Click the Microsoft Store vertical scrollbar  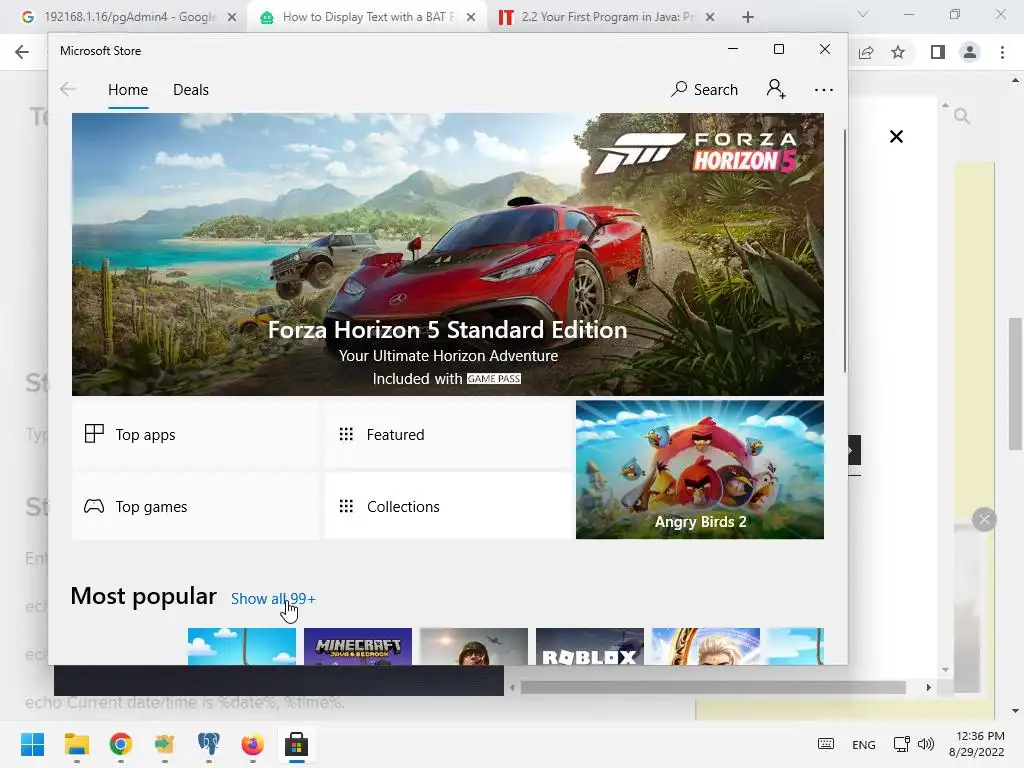click(844, 251)
